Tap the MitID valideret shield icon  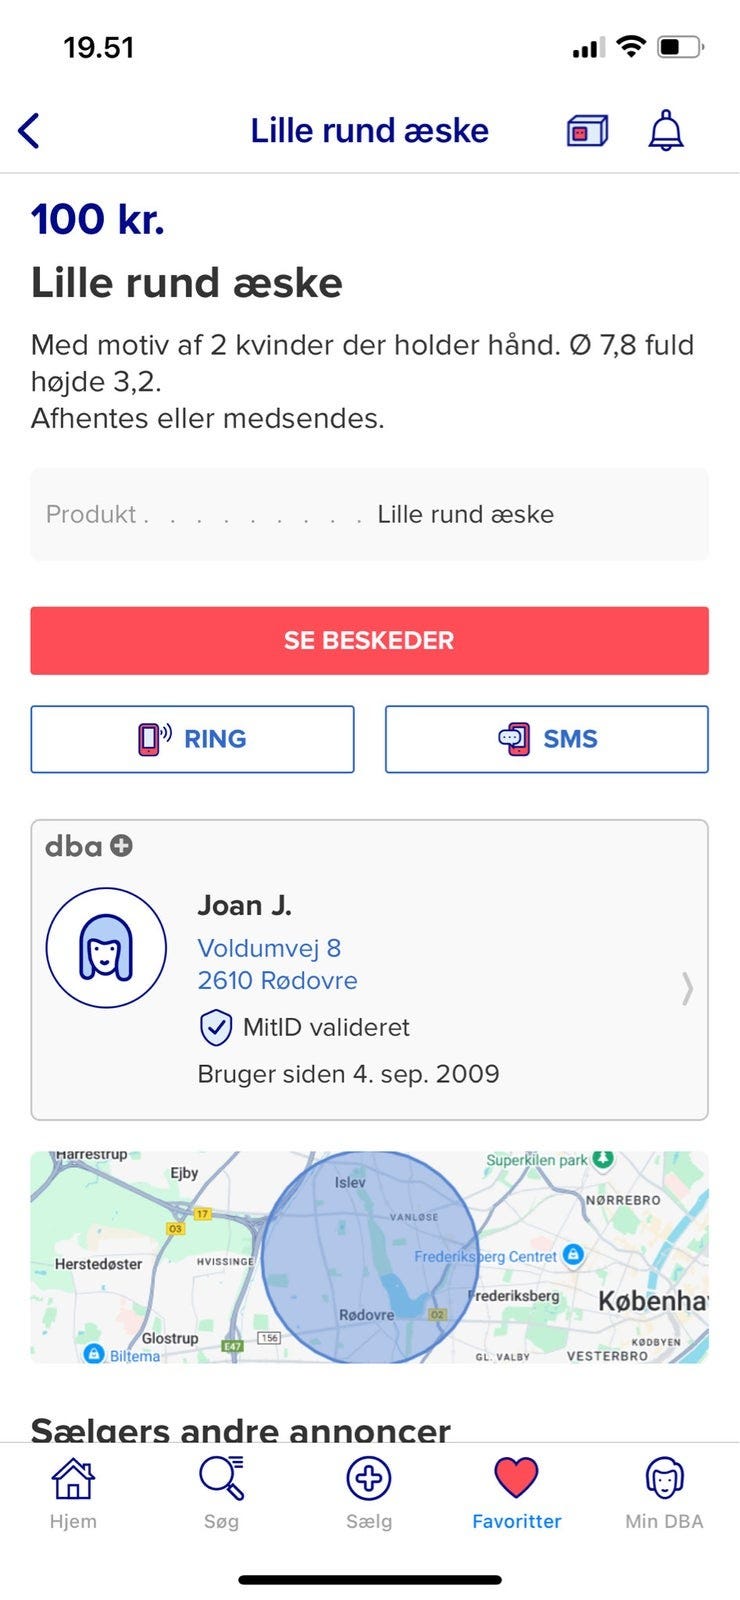coord(216,1027)
